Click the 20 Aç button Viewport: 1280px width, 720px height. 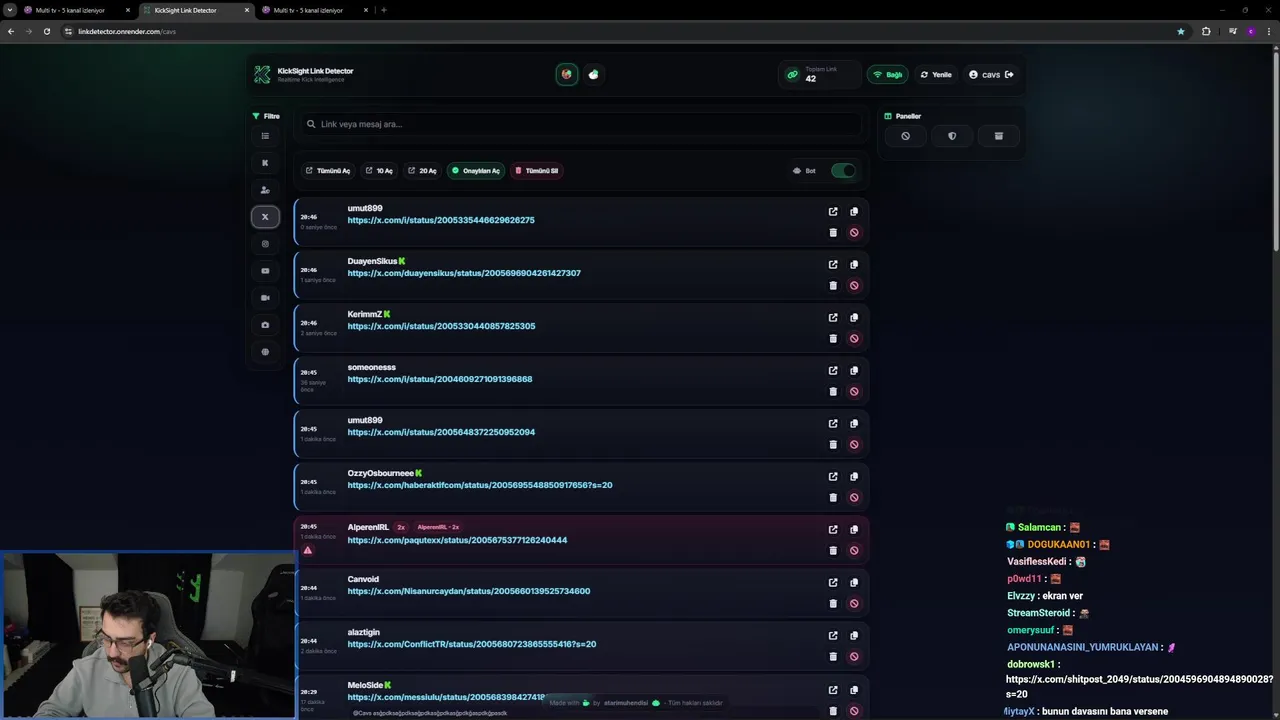point(422,171)
